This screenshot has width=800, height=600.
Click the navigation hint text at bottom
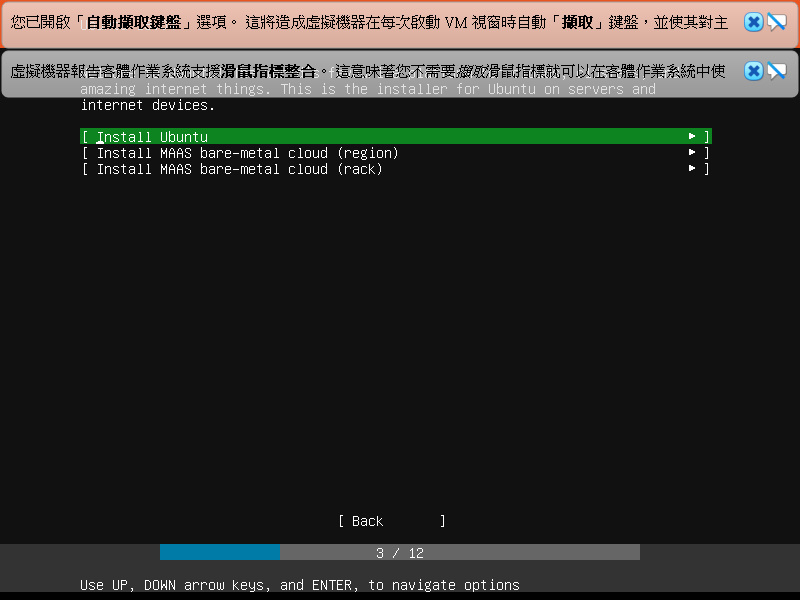300,585
